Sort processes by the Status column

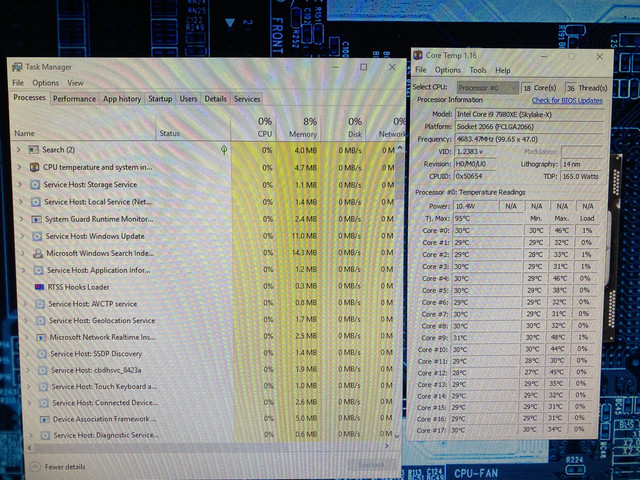169,133
